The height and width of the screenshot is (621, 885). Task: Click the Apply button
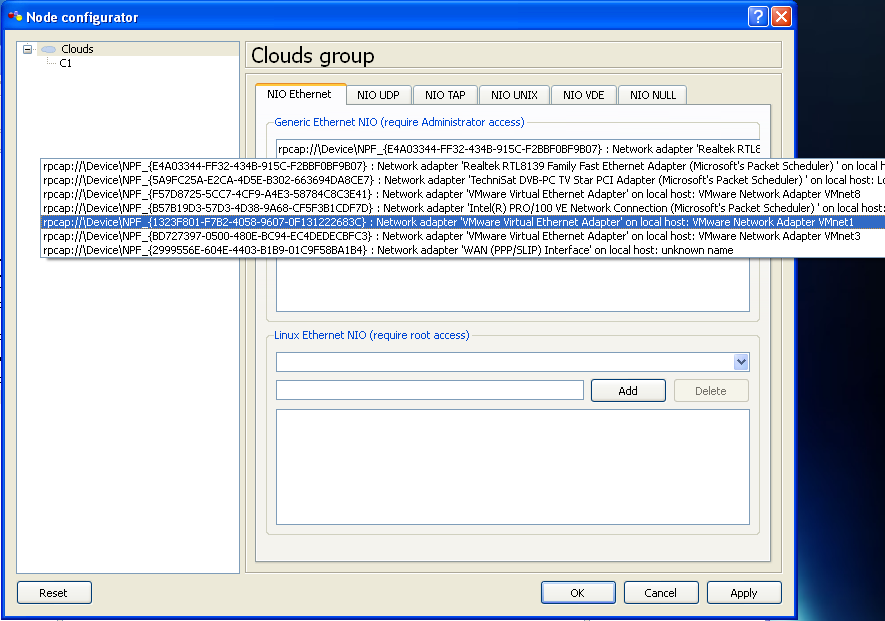tap(744, 593)
